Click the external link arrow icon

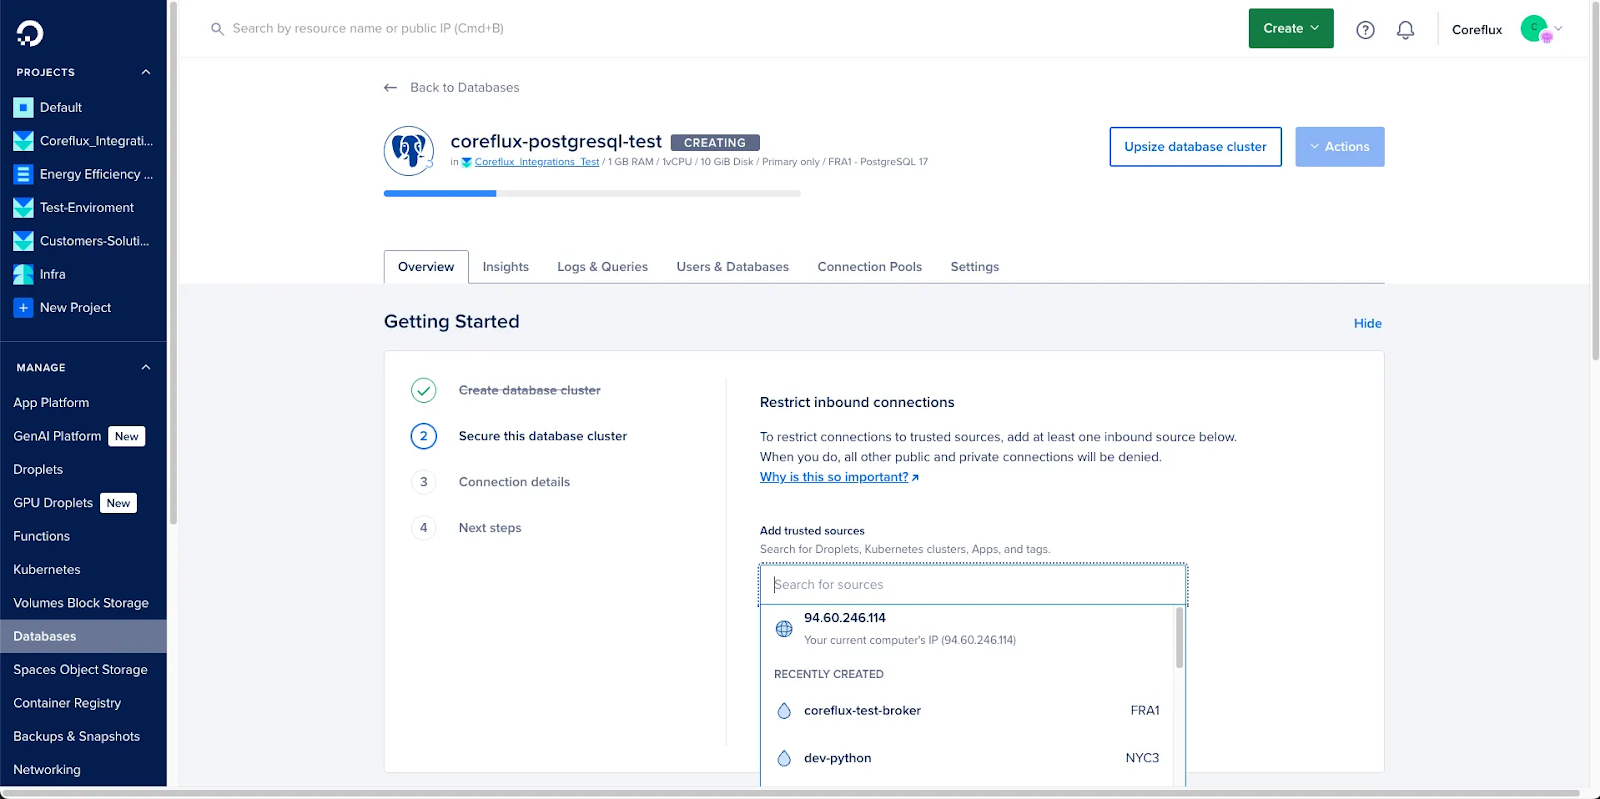coord(915,478)
